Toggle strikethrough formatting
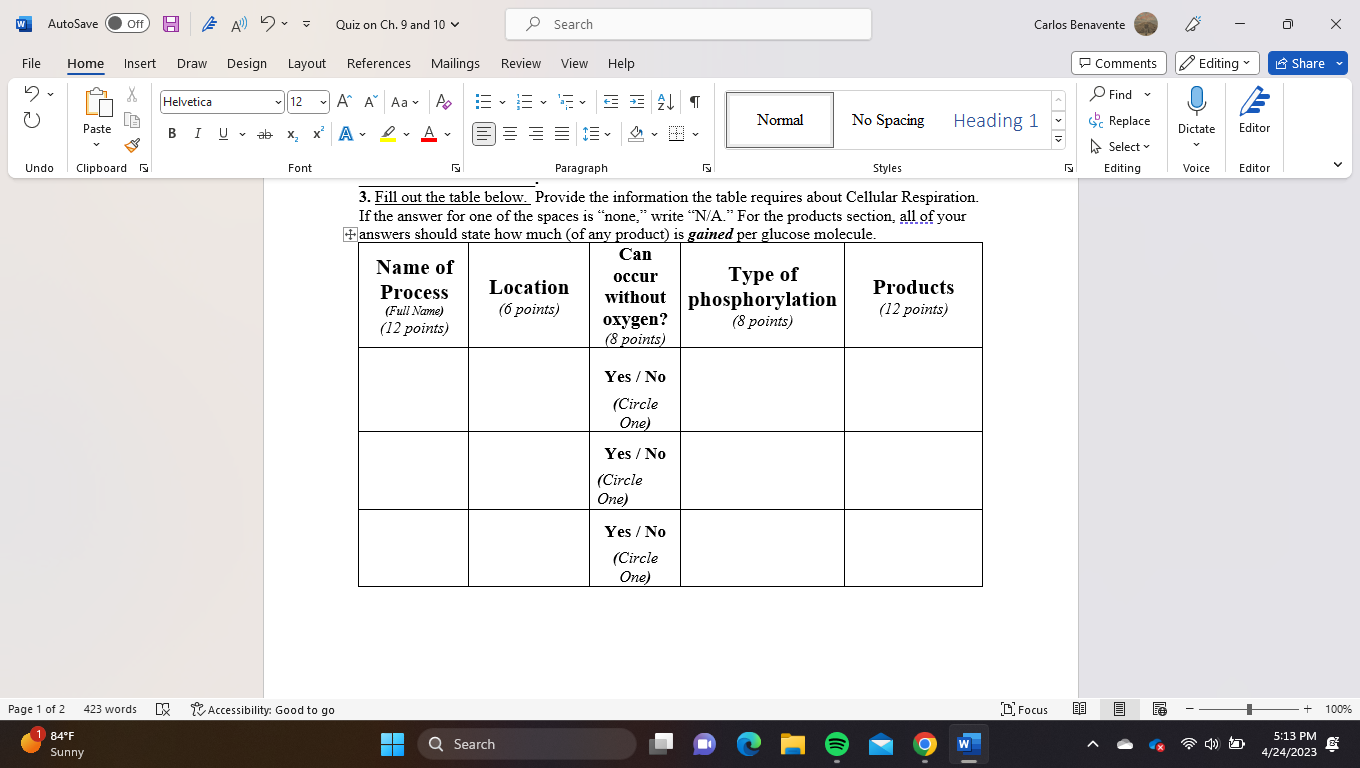Image resolution: width=1360 pixels, height=768 pixels. [x=265, y=134]
